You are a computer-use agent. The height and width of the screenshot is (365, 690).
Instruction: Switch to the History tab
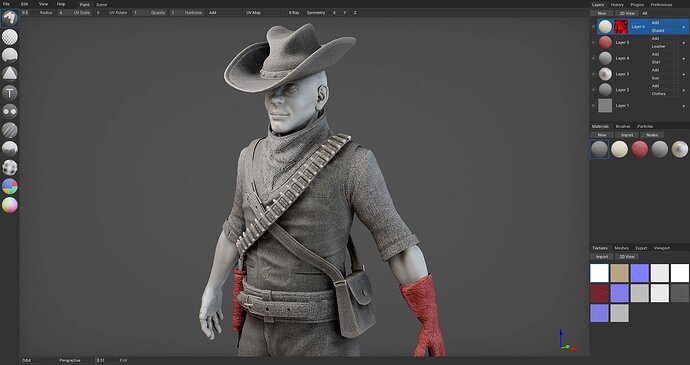(617, 4)
